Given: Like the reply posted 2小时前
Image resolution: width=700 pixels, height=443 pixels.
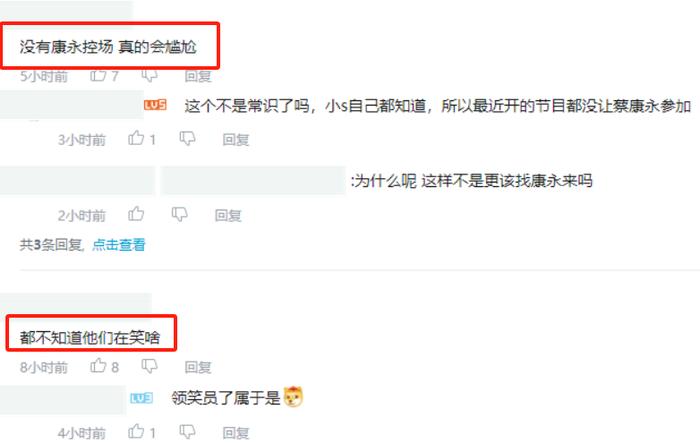Looking at the screenshot, I should click(x=136, y=214).
